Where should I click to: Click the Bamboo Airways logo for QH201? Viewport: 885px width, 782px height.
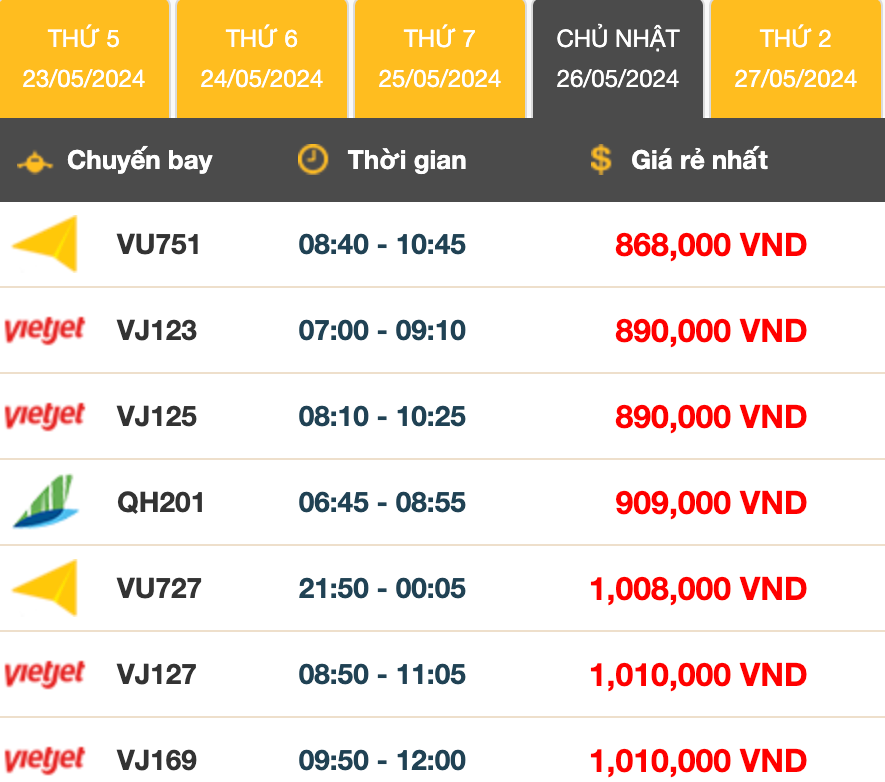click(x=46, y=502)
